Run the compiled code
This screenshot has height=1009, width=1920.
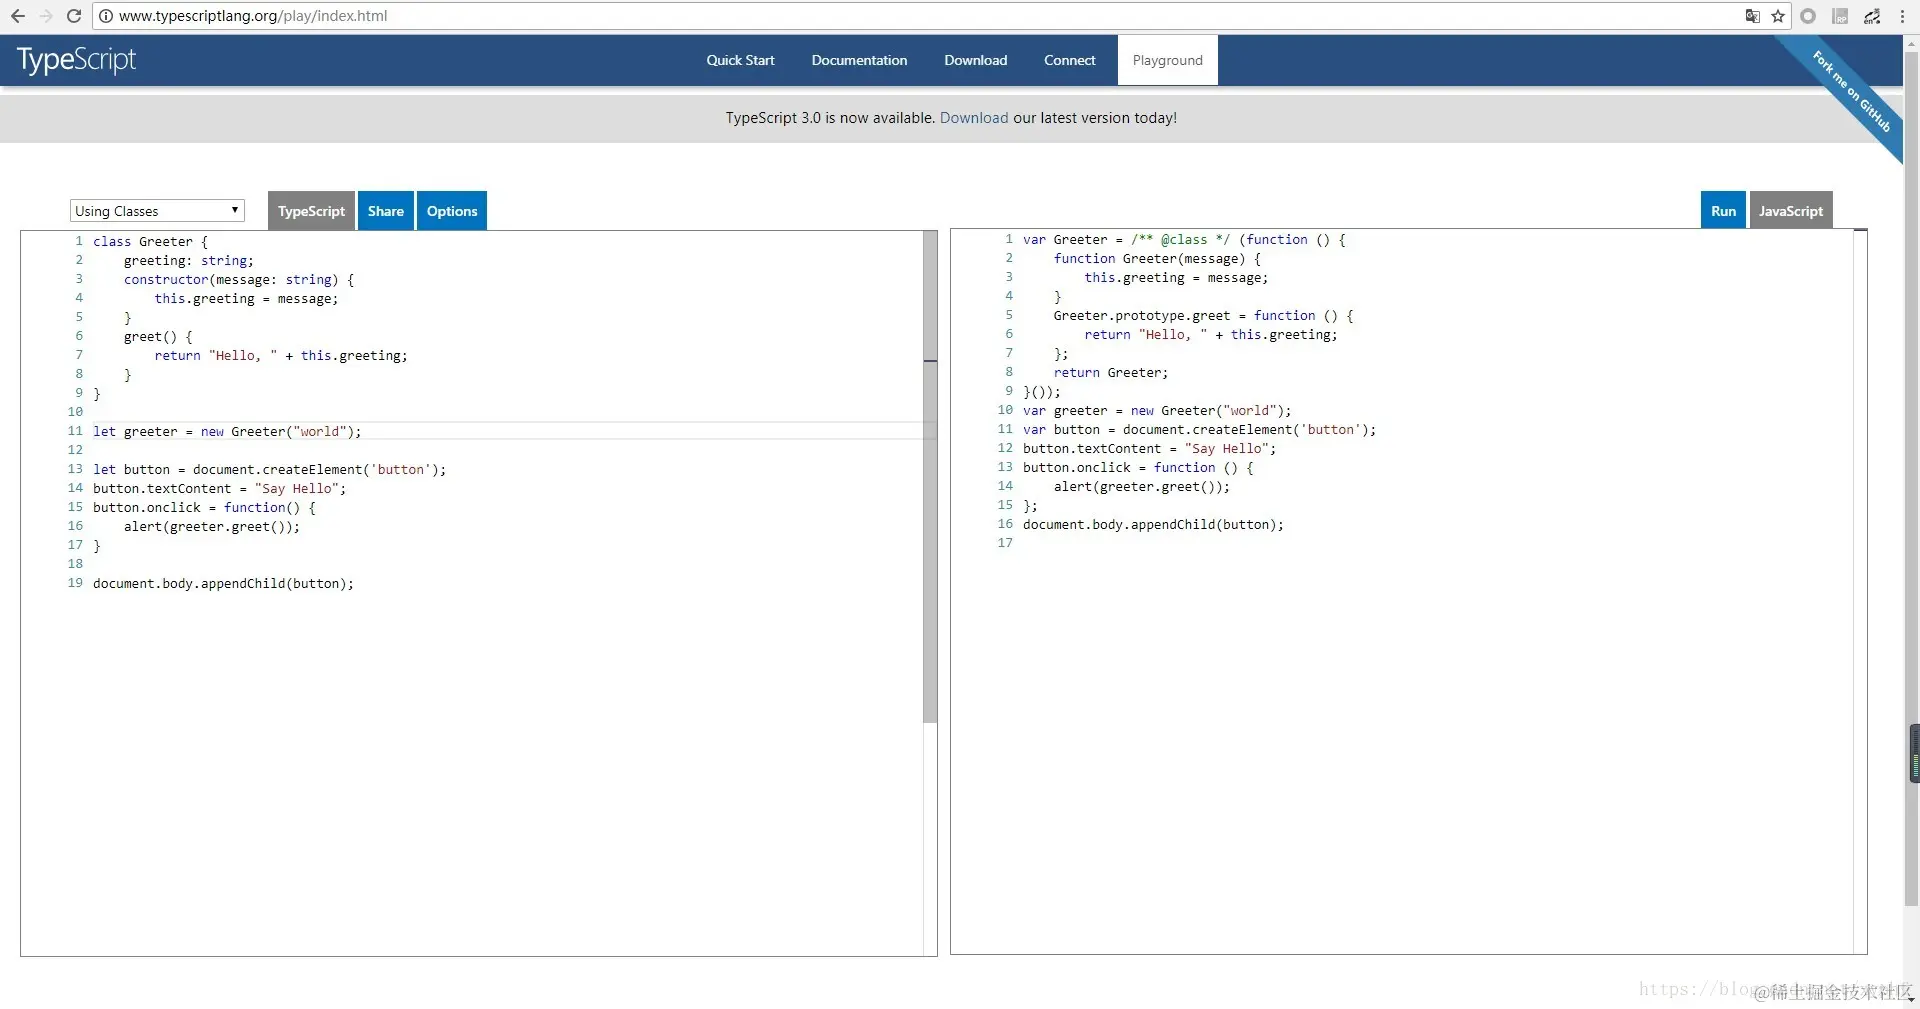pyautogui.click(x=1723, y=211)
